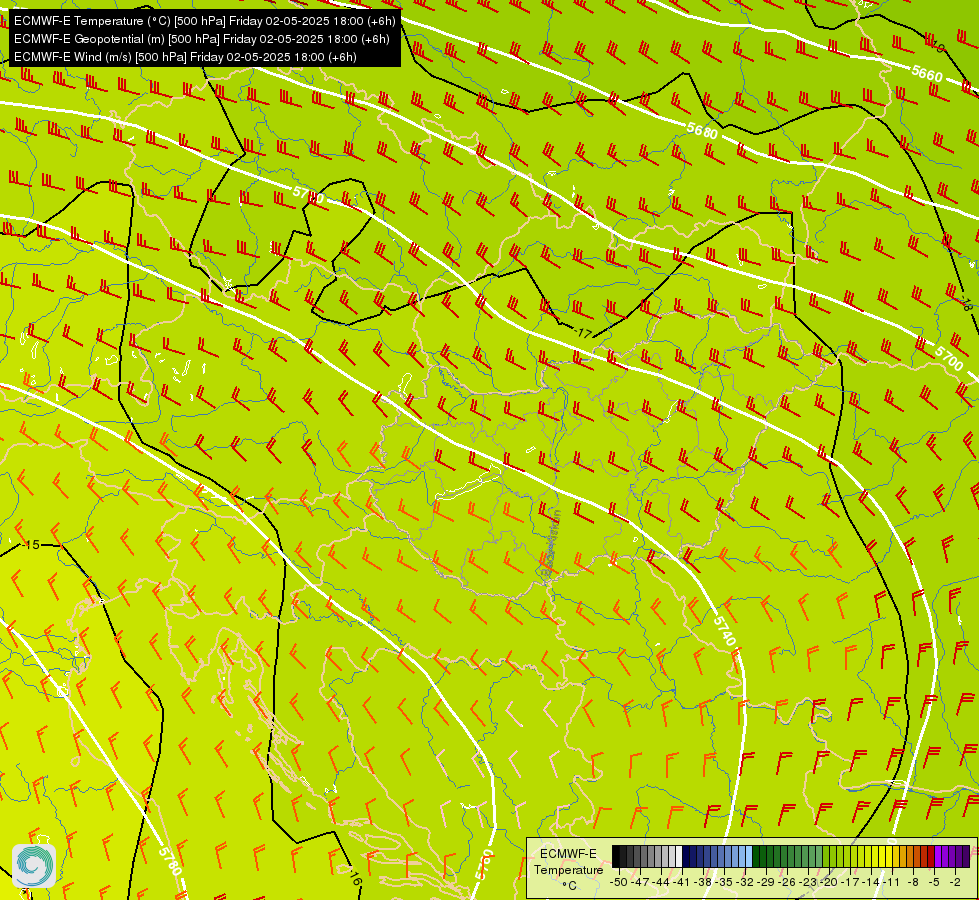Click the -11 value on temperature legend
Viewport: 979px width, 900px height.
point(892,882)
